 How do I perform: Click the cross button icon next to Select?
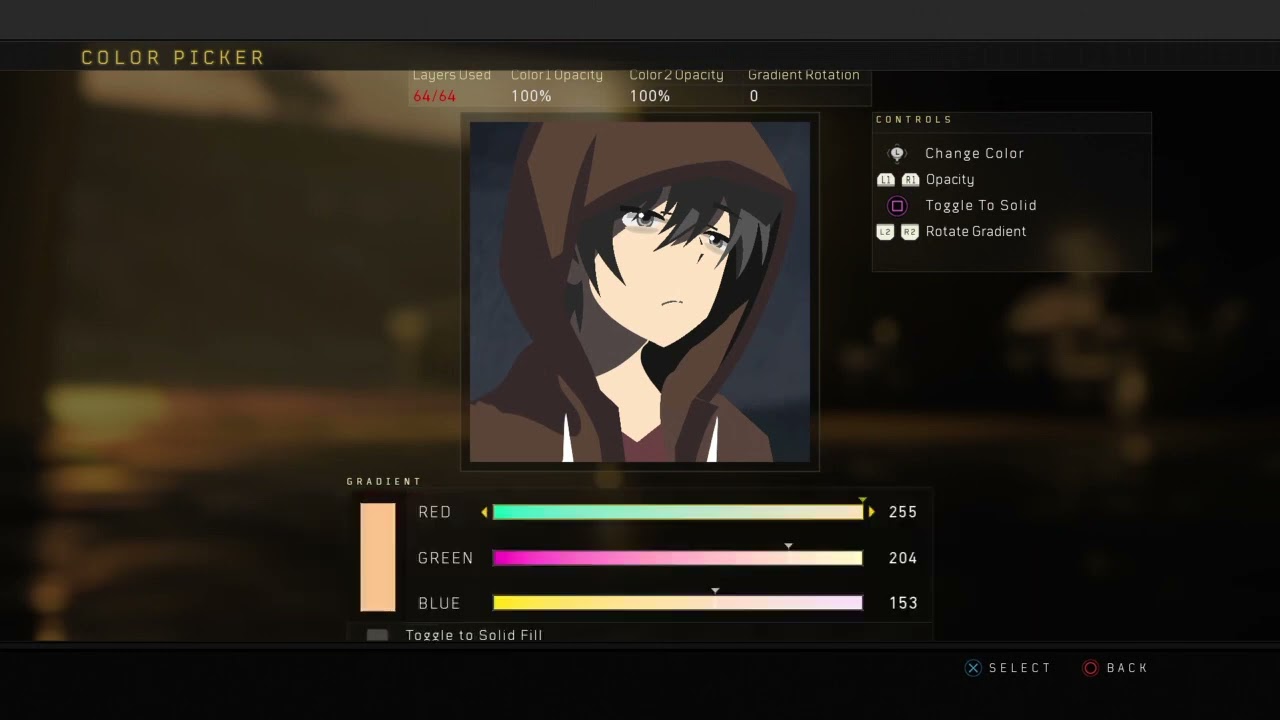point(973,668)
